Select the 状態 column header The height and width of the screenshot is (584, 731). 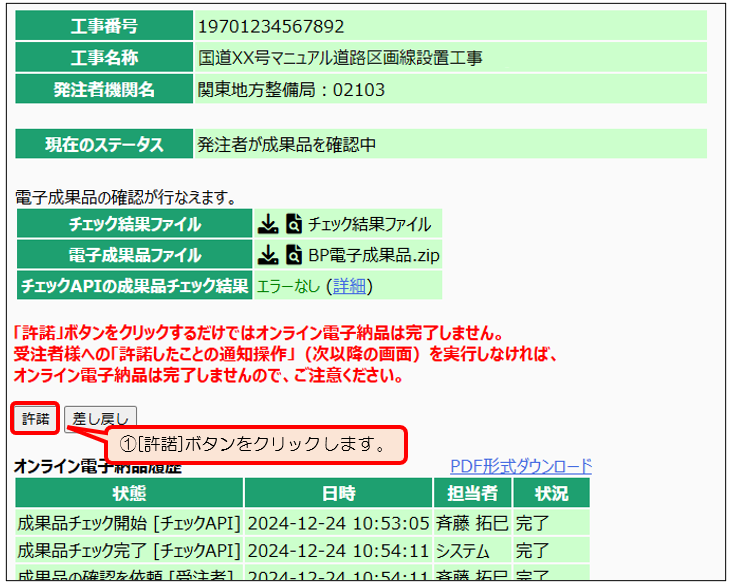click(129, 493)
